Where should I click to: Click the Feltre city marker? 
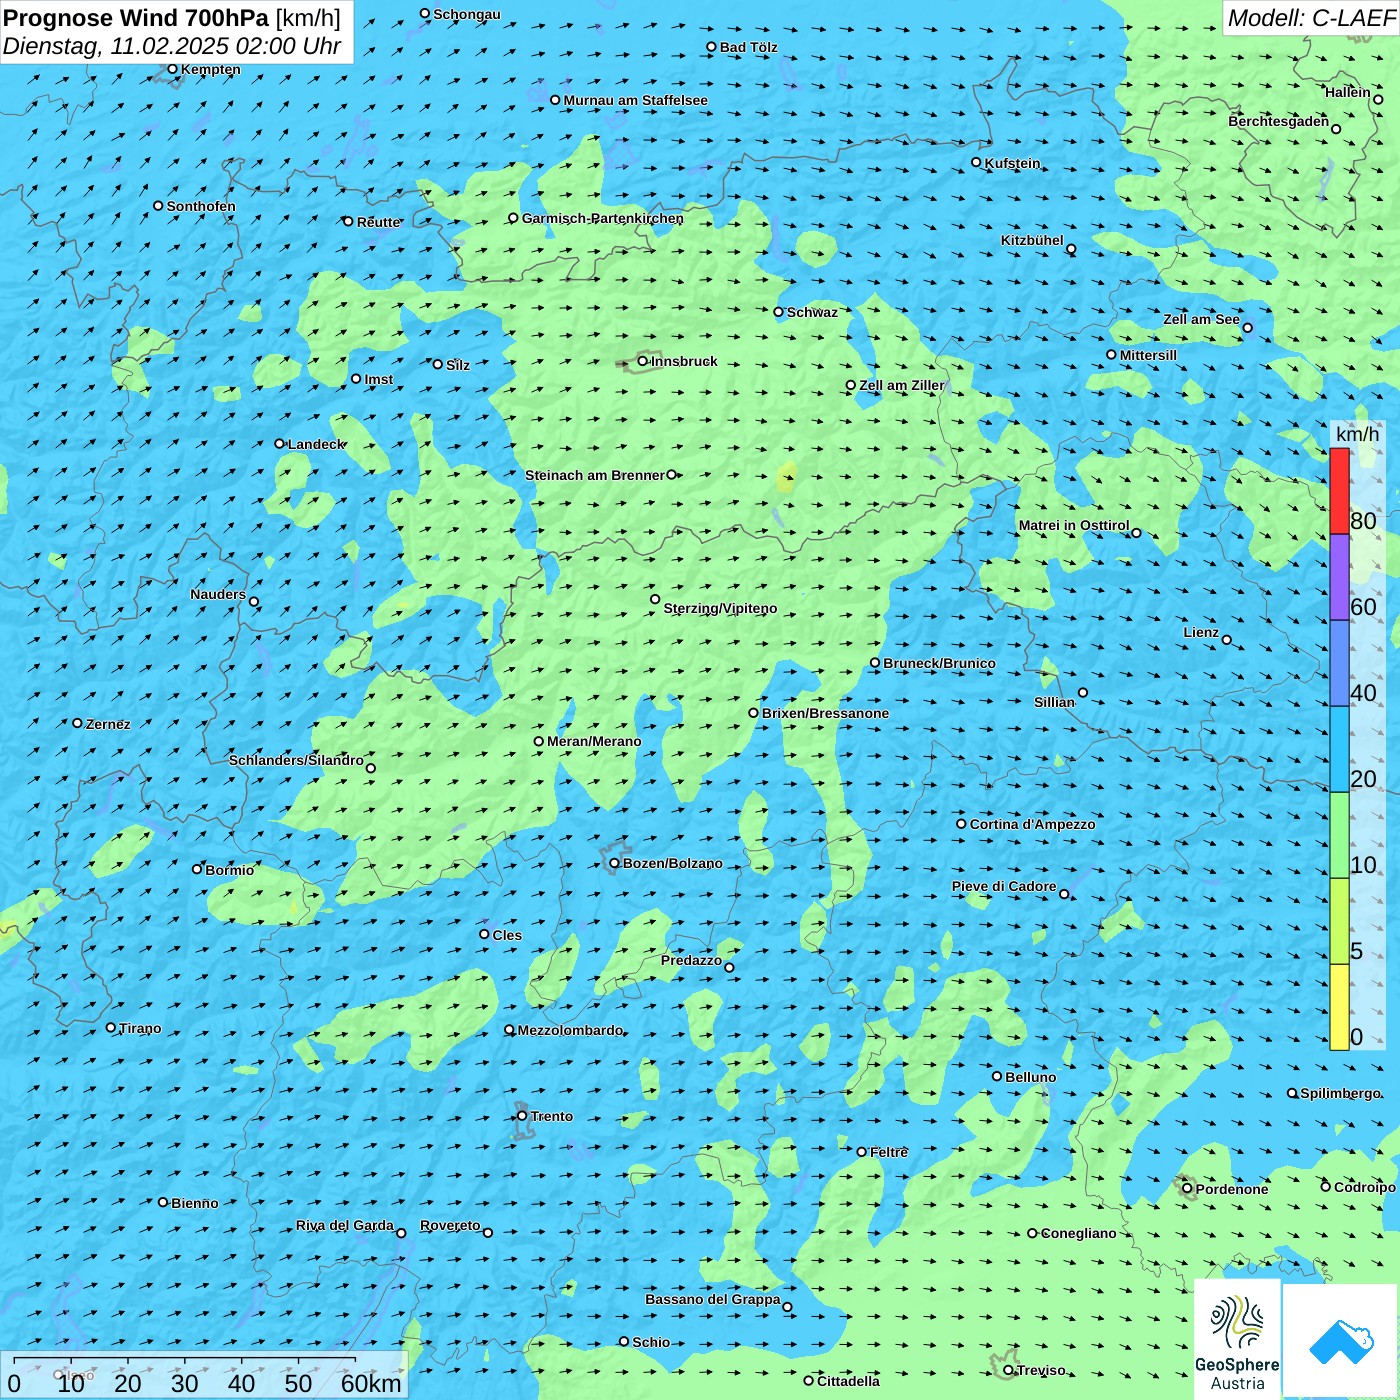(x=862, y=1152)
